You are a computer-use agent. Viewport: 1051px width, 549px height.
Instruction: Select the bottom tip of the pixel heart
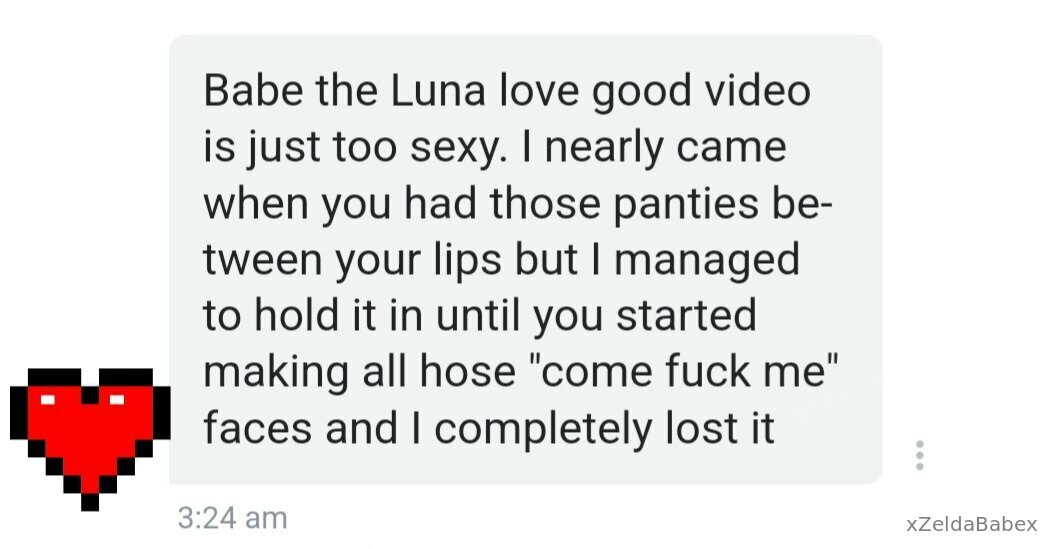pyautogui.click(x=90, y=503)
